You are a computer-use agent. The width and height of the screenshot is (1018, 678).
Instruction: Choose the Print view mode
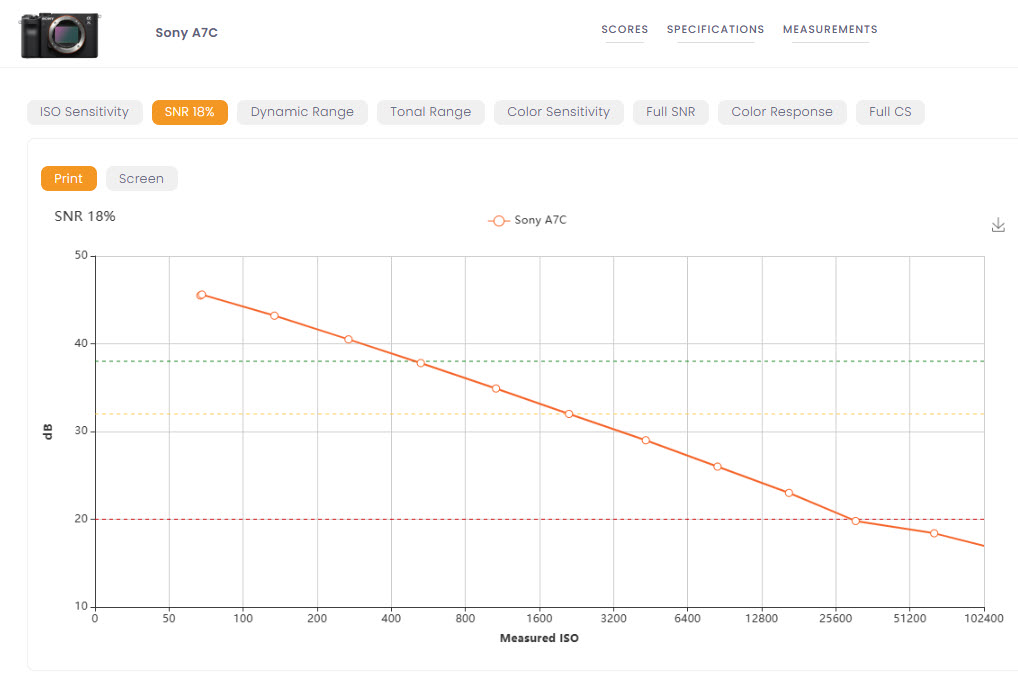coord(69,179)
